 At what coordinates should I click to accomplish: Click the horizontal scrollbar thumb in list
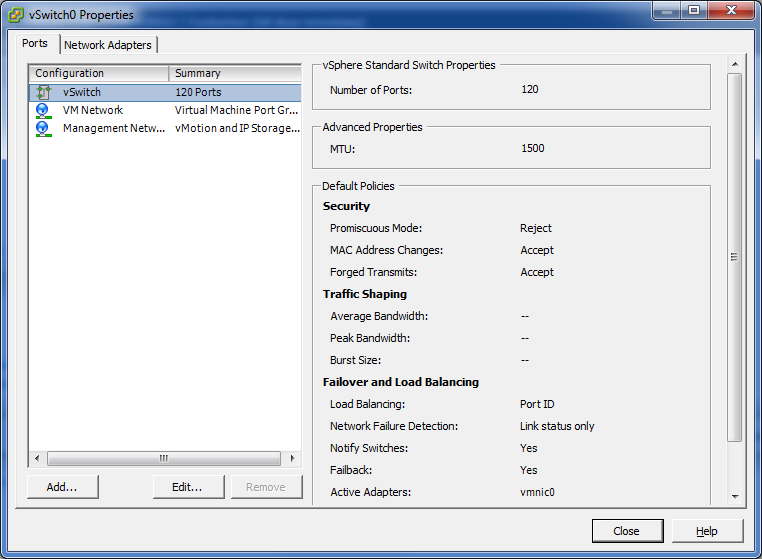[164, 458]
